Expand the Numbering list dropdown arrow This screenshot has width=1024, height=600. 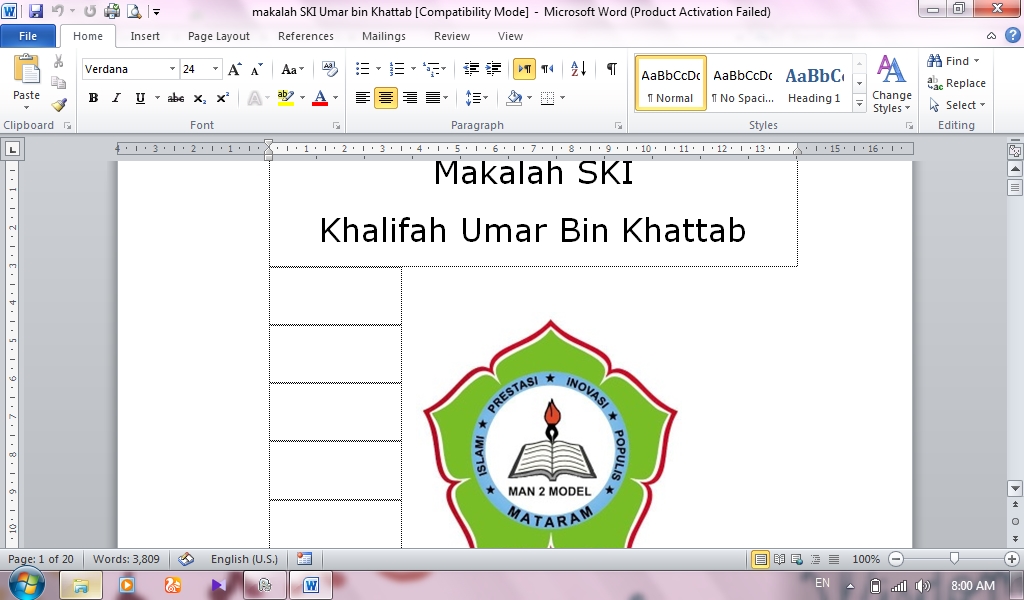[x=413, y=69]
